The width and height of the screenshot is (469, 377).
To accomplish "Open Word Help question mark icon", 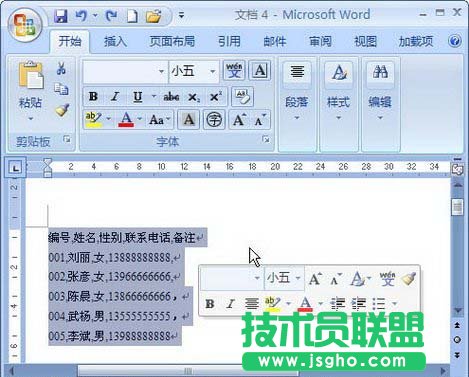I will pyautogui.click(x=455, y=41).
